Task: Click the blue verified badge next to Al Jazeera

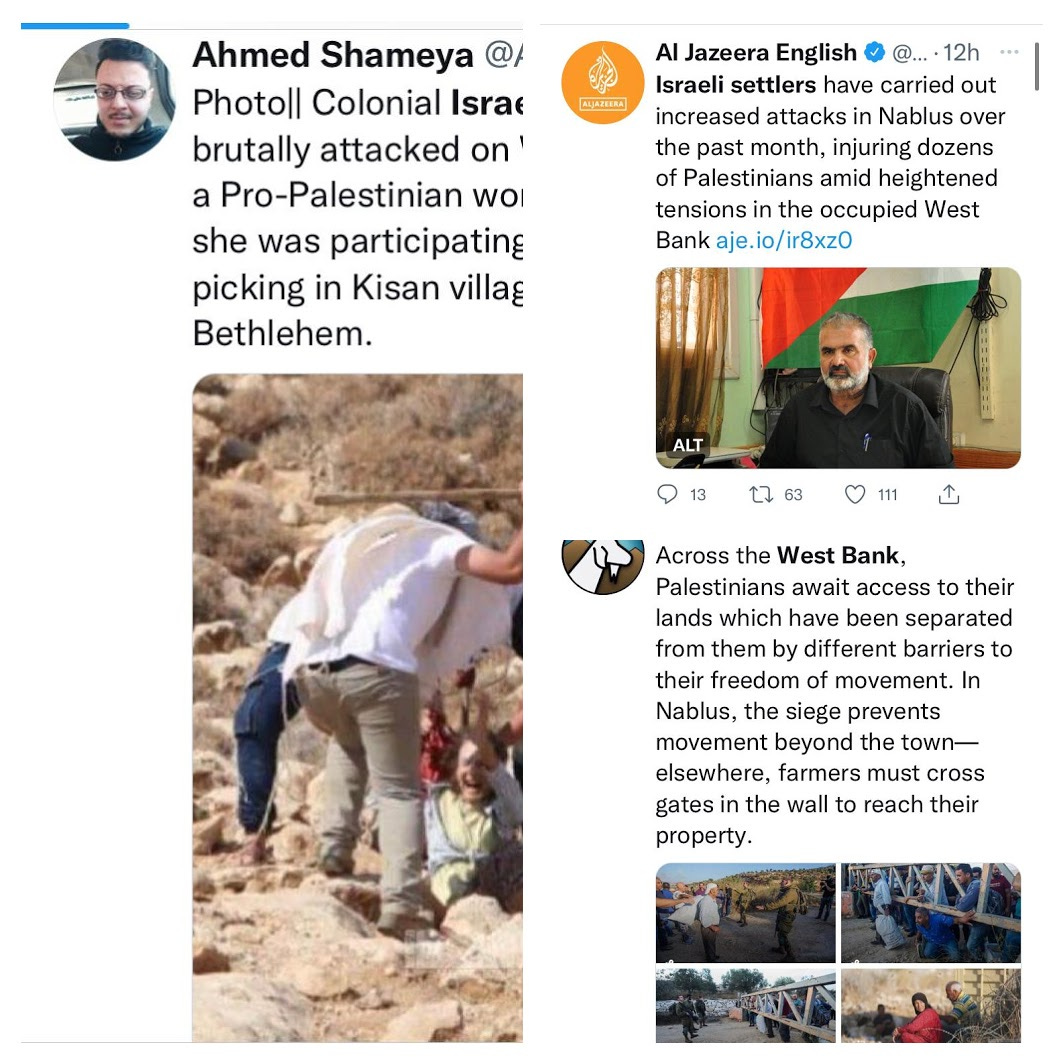Action: pos(875,52)
